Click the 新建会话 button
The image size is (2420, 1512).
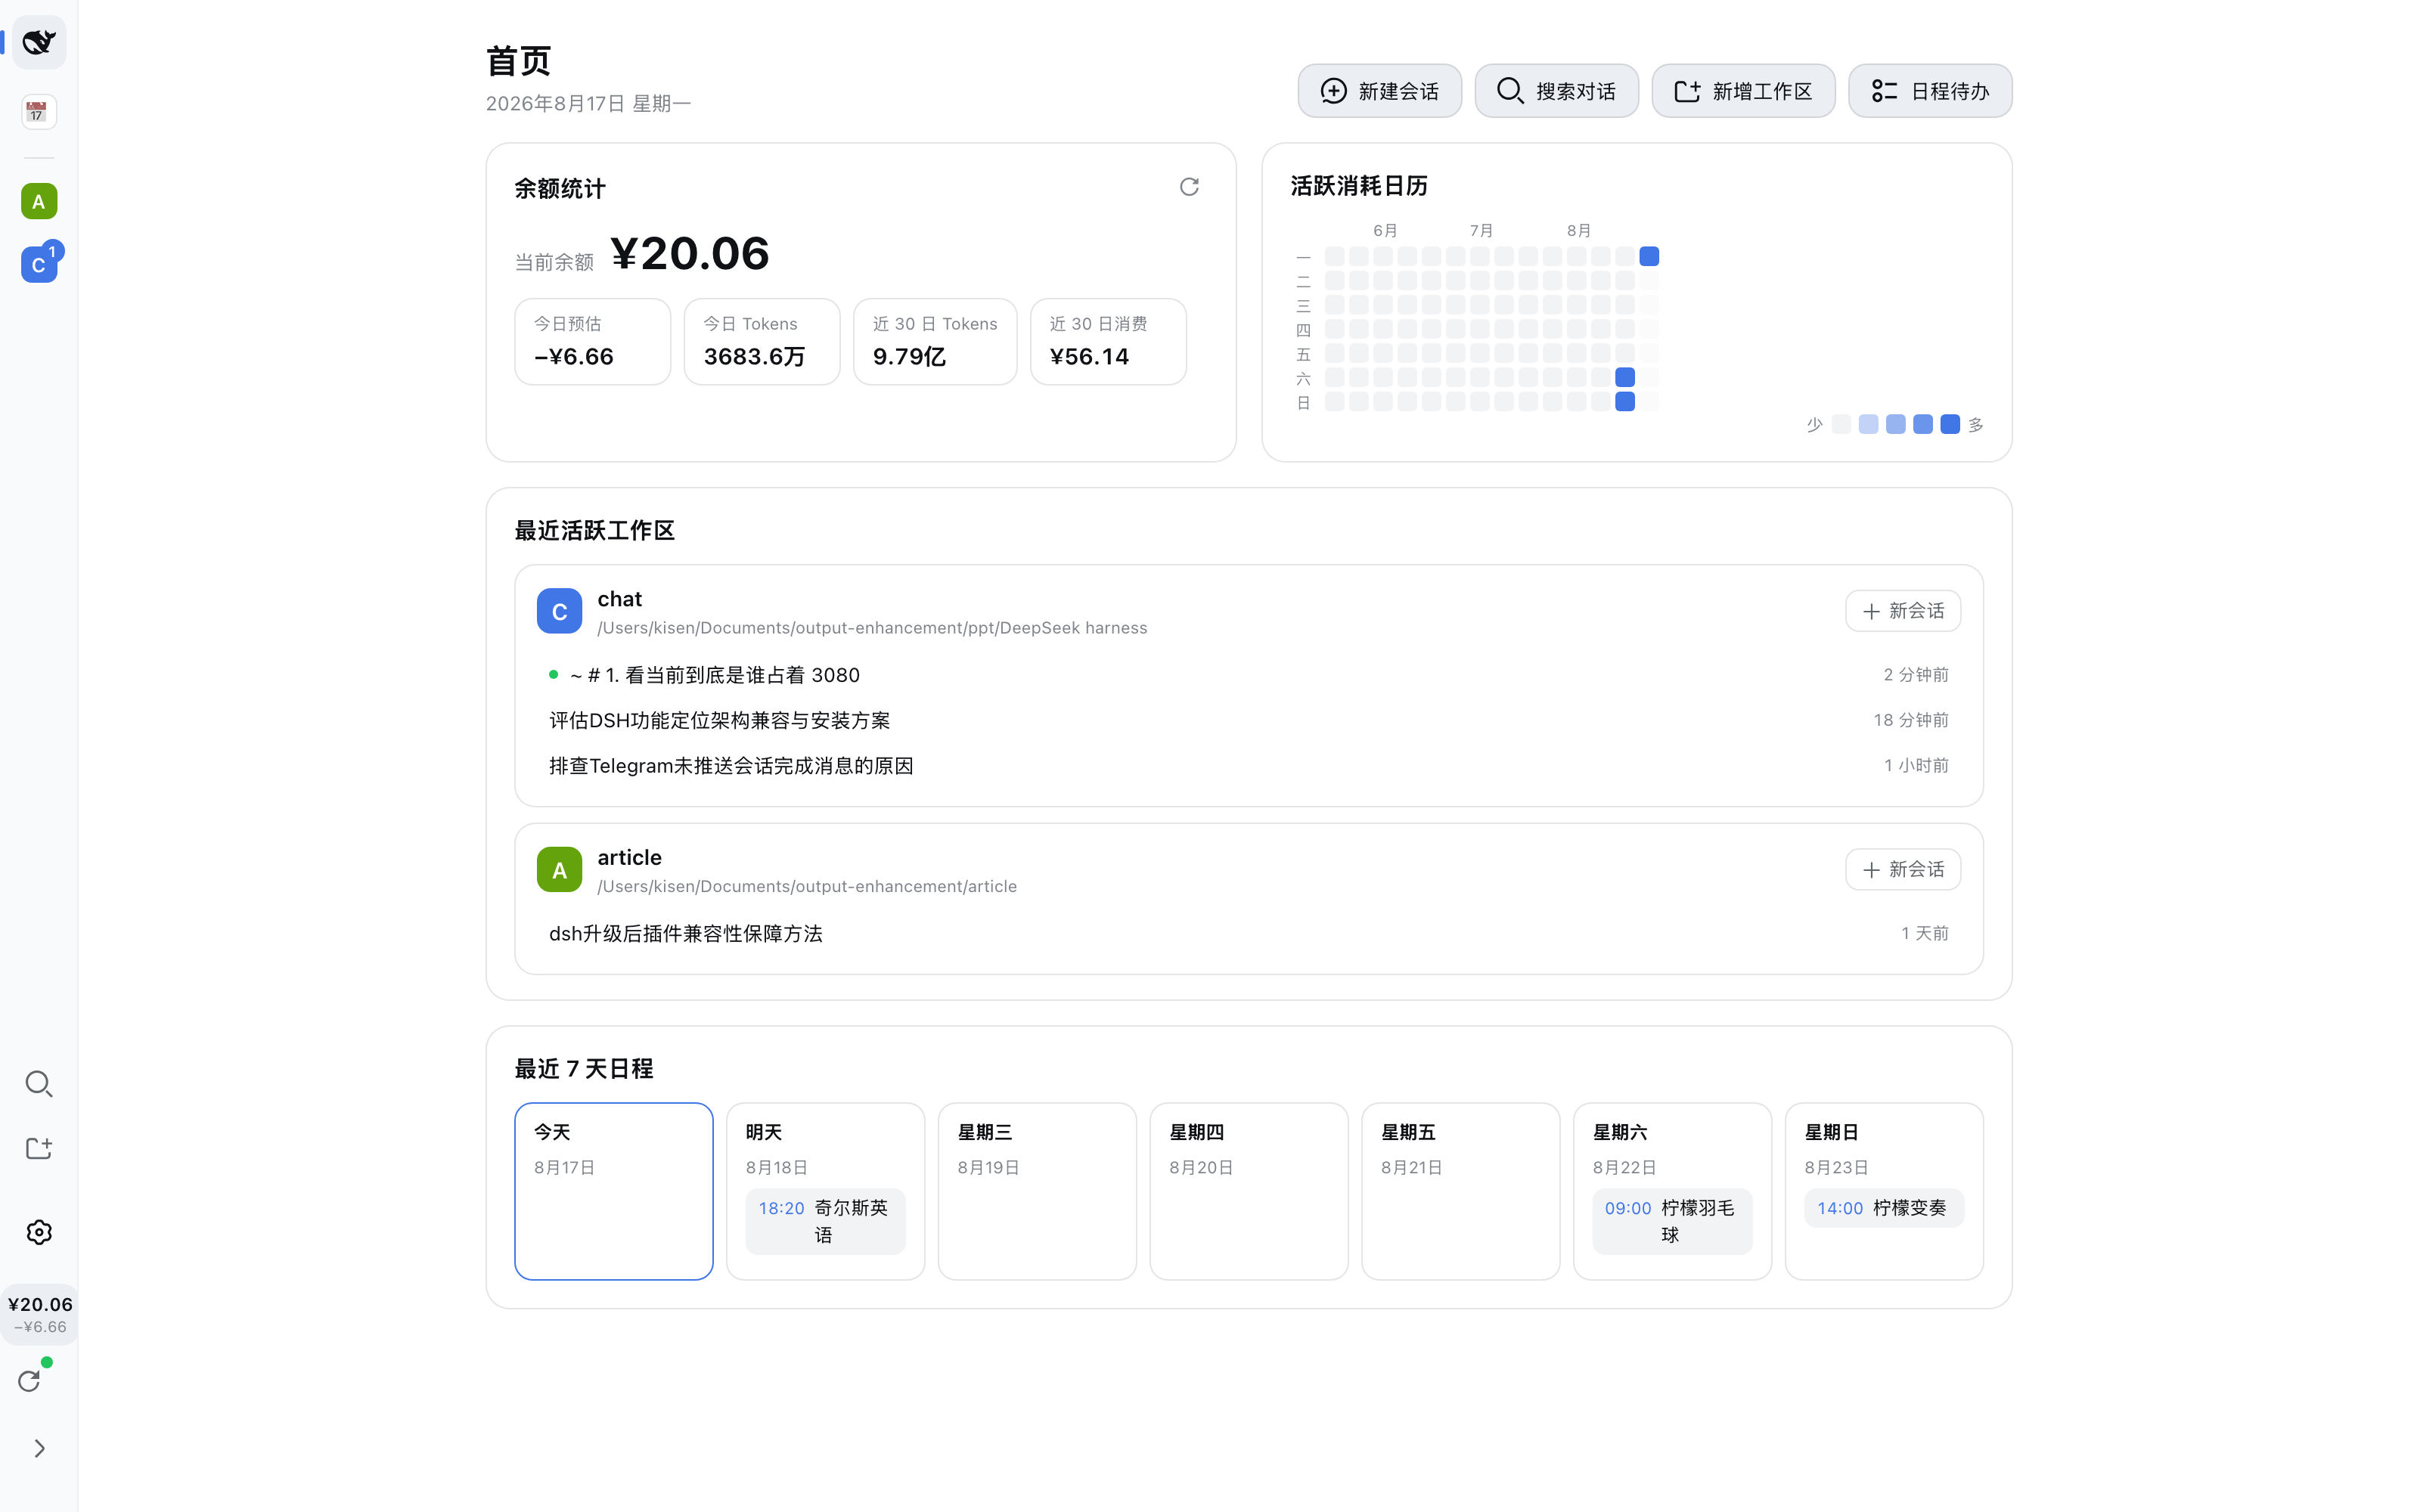[1379, 91]
